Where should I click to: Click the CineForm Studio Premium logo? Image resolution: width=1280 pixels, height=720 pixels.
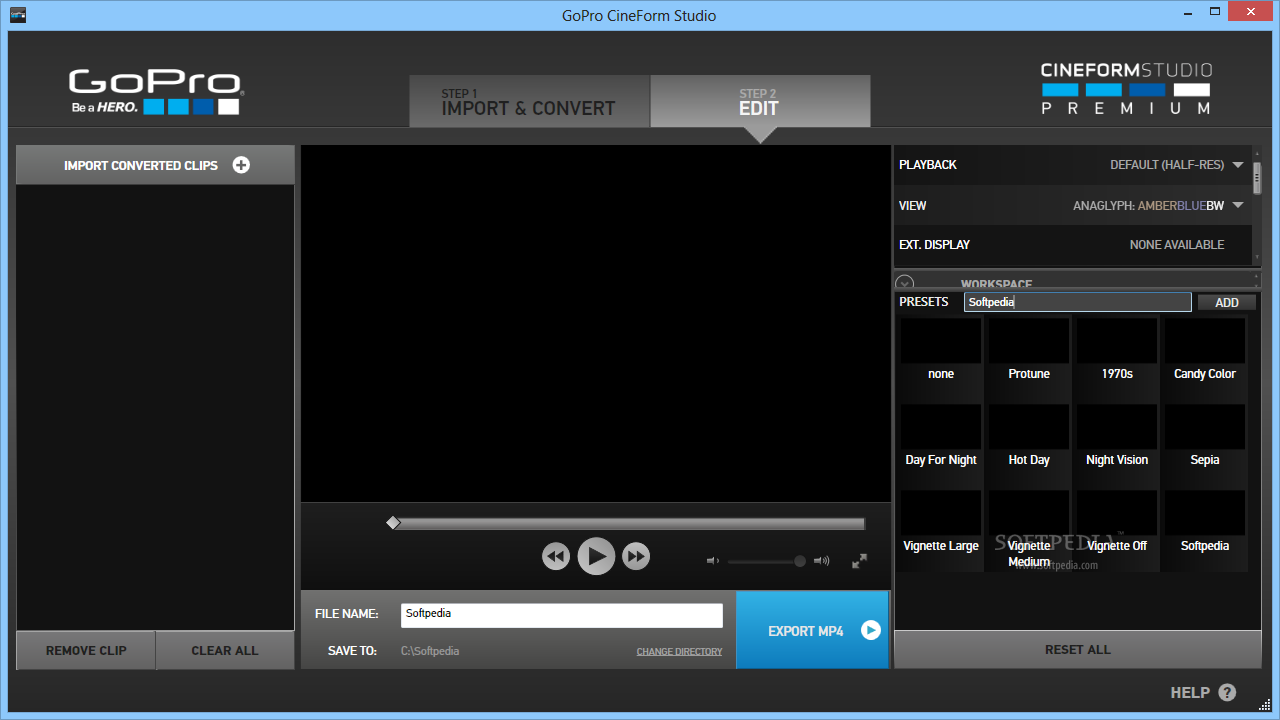pyautogui.click(x=1126, y=88)
